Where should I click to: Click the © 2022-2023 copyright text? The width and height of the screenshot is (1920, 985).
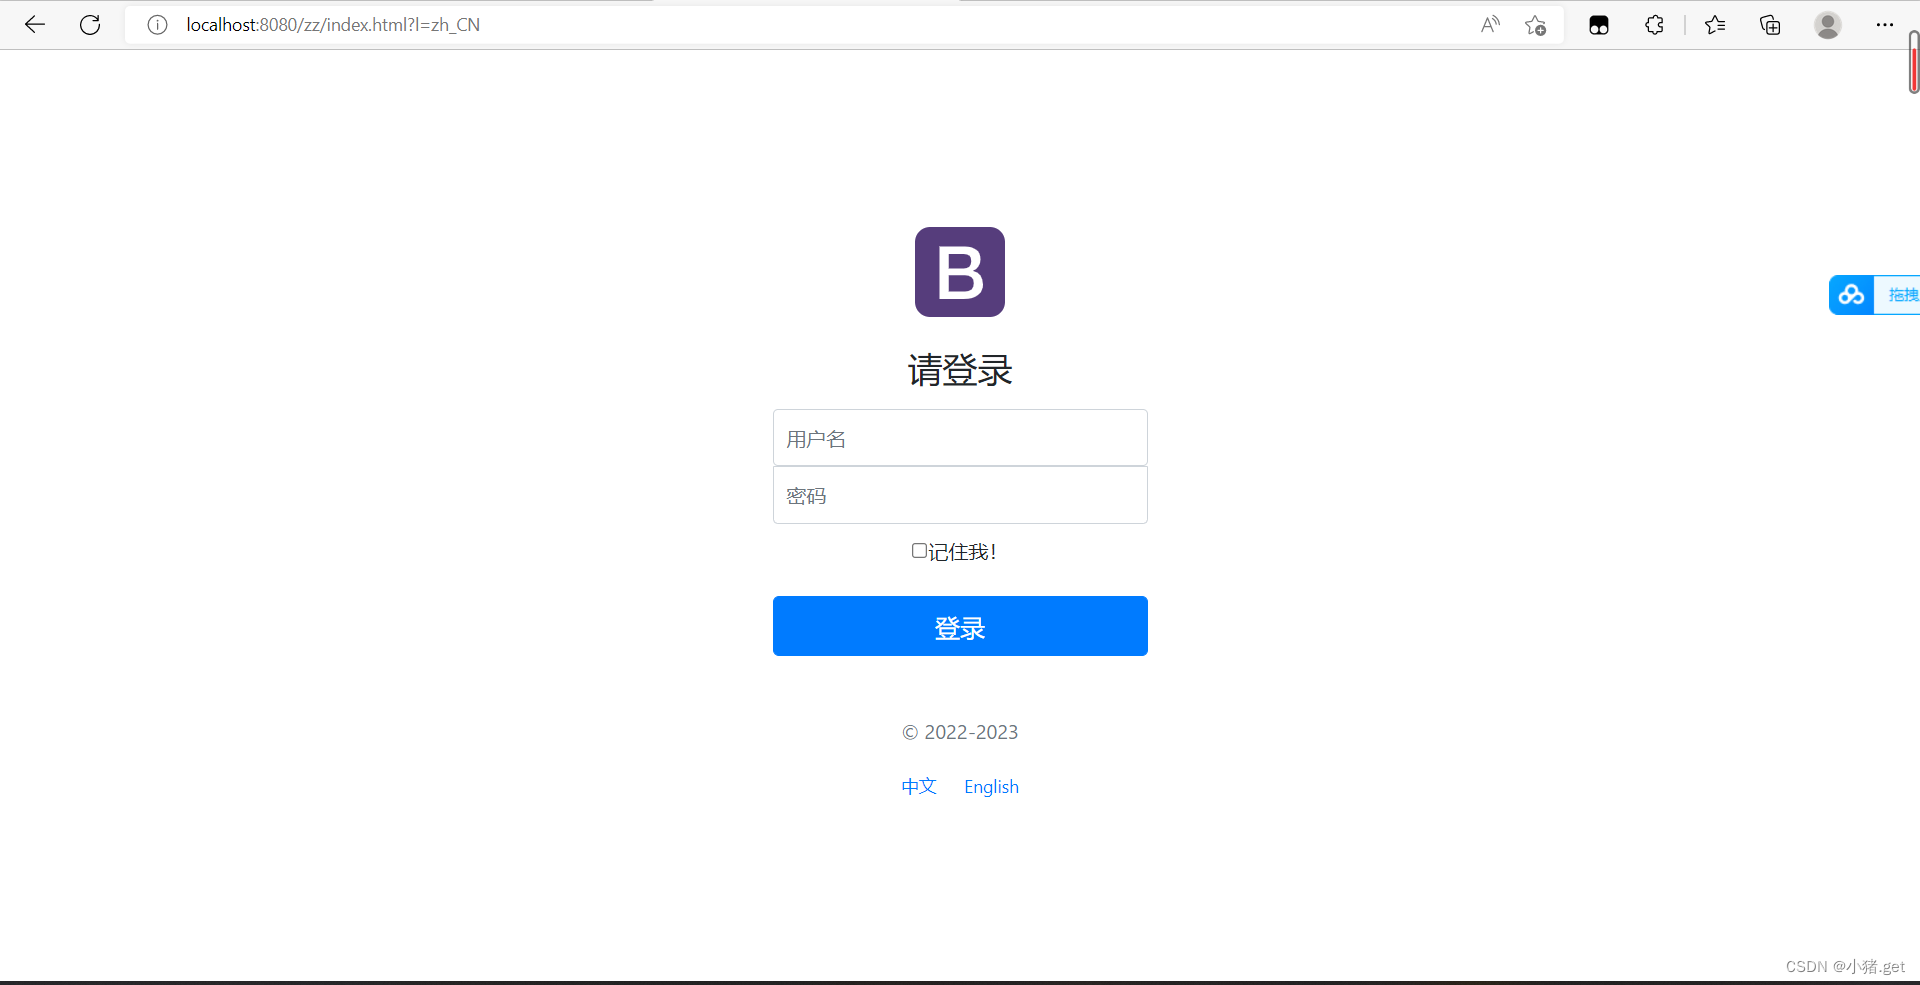[x=960, y=732]
